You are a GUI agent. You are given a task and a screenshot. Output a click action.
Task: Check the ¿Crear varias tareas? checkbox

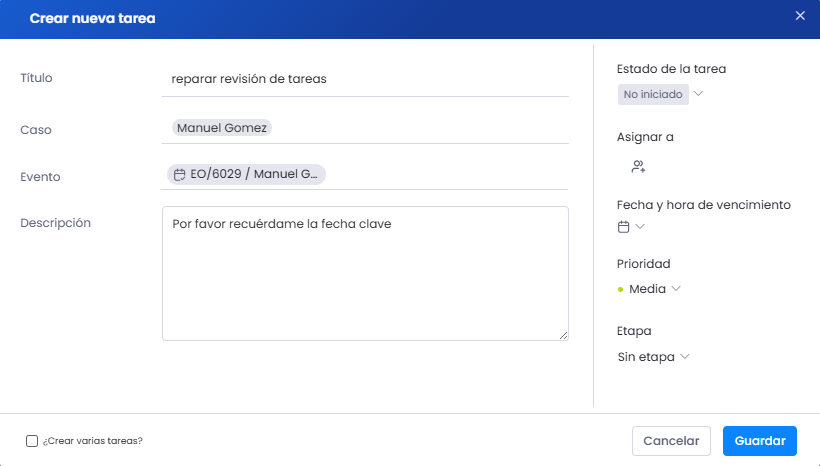32,441
